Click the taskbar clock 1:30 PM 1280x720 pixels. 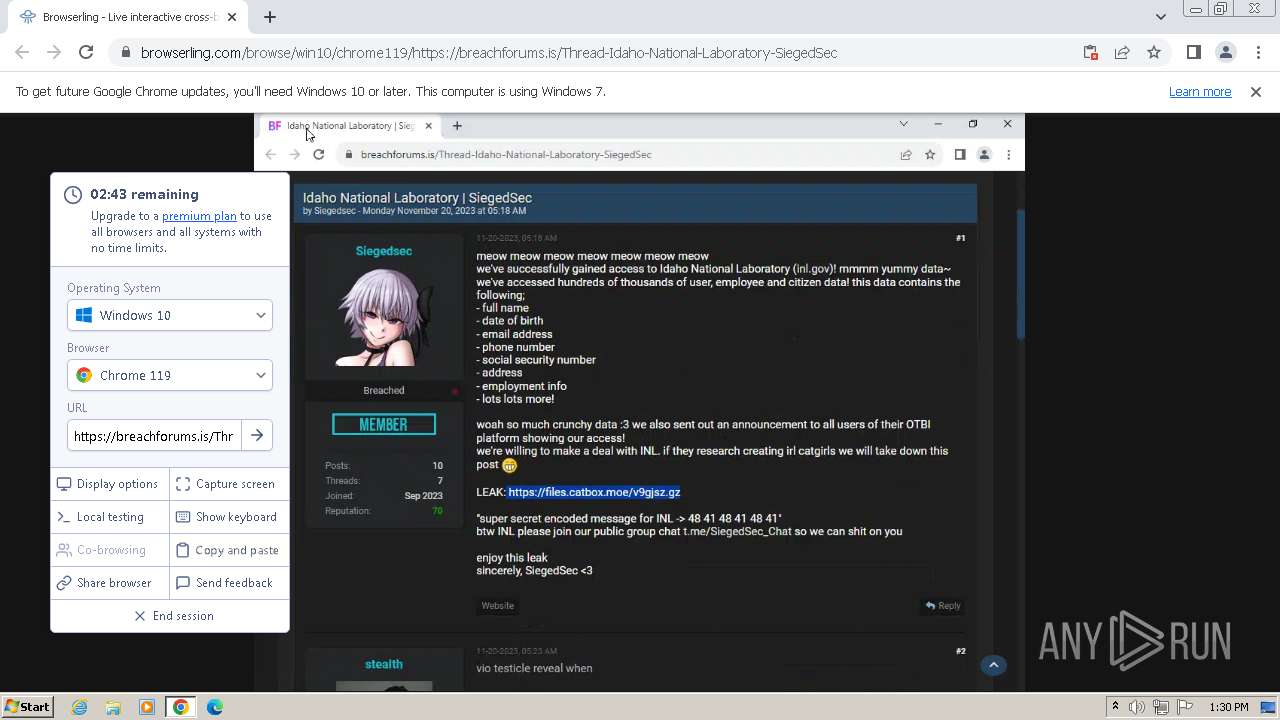1228,707
